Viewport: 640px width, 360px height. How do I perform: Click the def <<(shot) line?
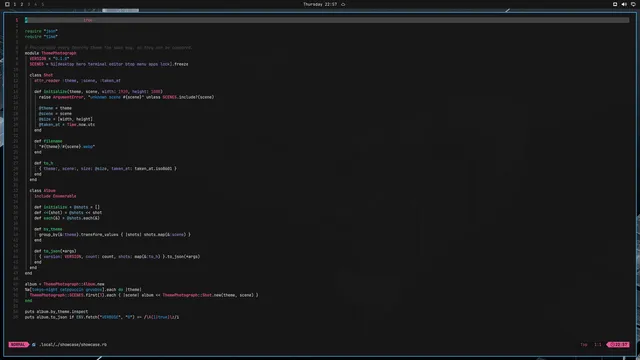click(x=68, y=213)
